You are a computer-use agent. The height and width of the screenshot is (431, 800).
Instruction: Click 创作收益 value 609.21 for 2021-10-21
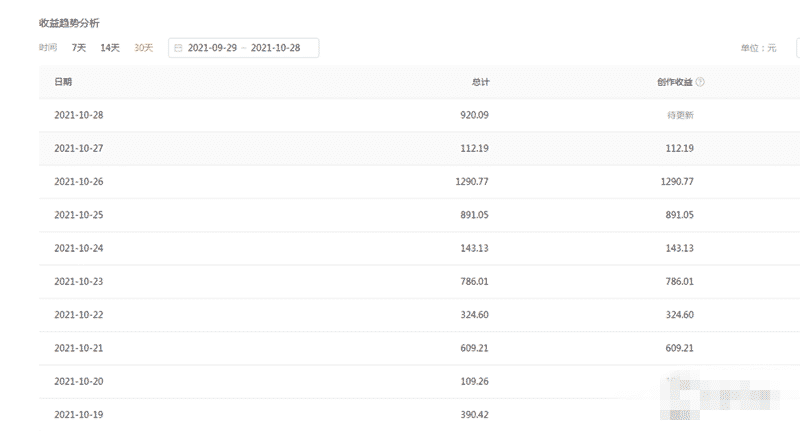coord(679,348)
